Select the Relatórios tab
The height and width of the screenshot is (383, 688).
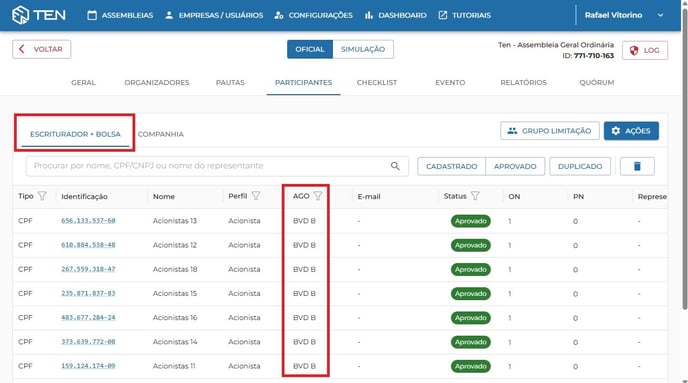click(523, 82)
